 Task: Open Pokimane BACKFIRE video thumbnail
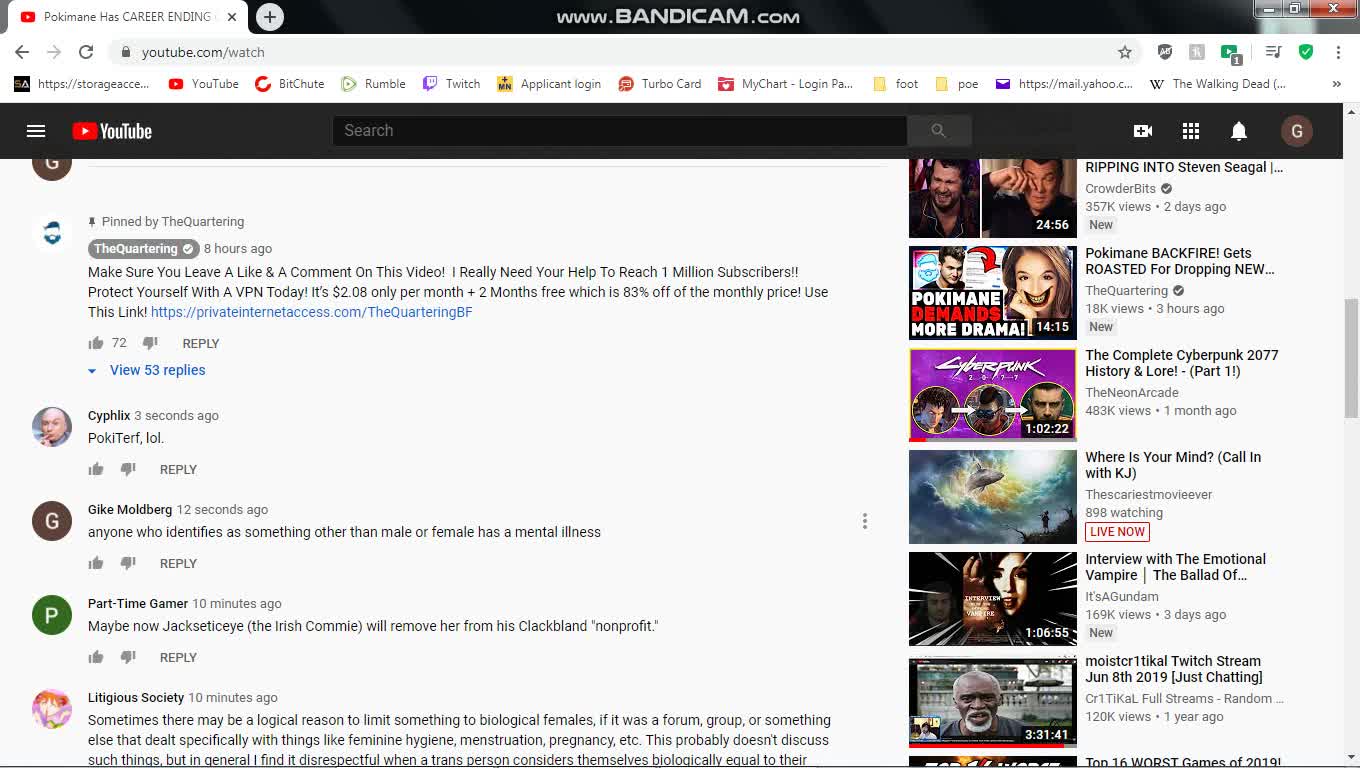point(993,293)
